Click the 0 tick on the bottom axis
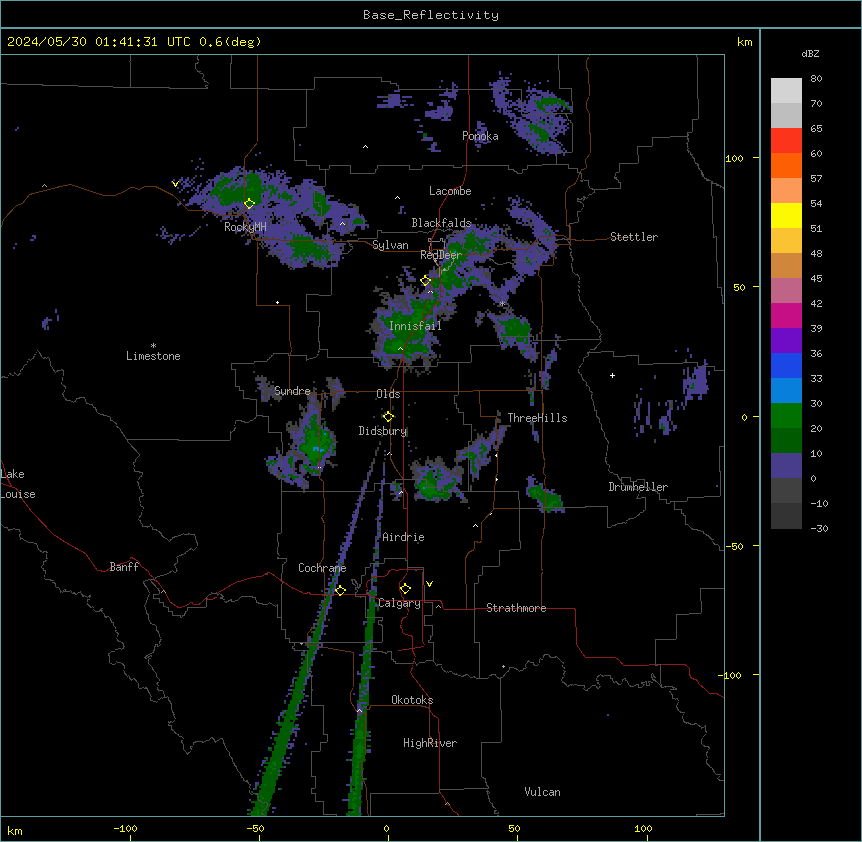 (x=386, y=829)
